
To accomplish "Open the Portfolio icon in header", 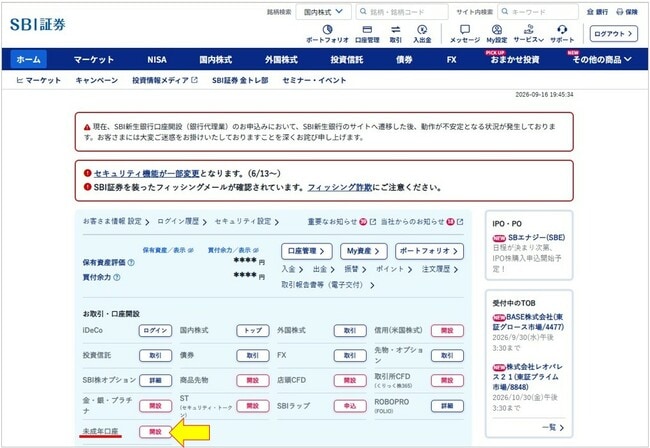I will pyautogui.click(x=327, y=34).
